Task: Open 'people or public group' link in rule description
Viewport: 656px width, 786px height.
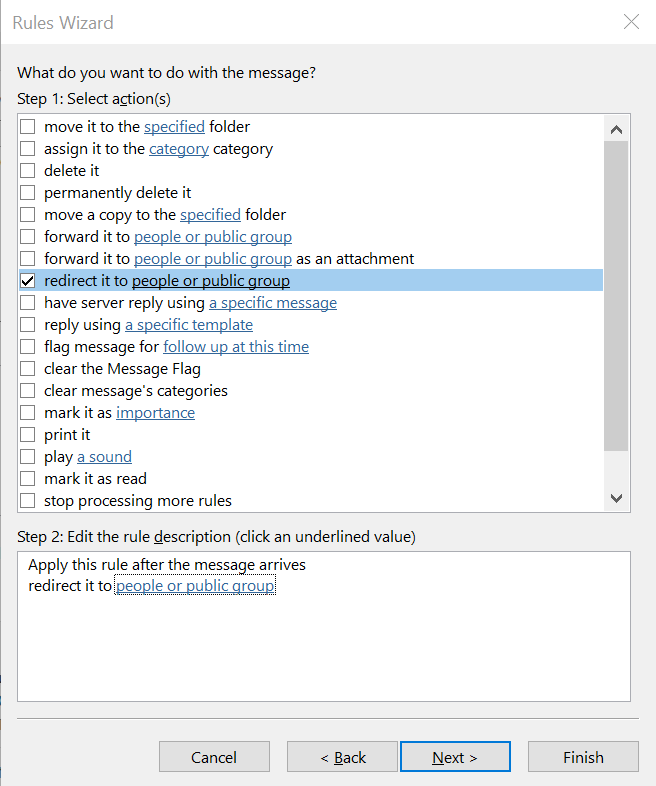Action: pos(195,585)
